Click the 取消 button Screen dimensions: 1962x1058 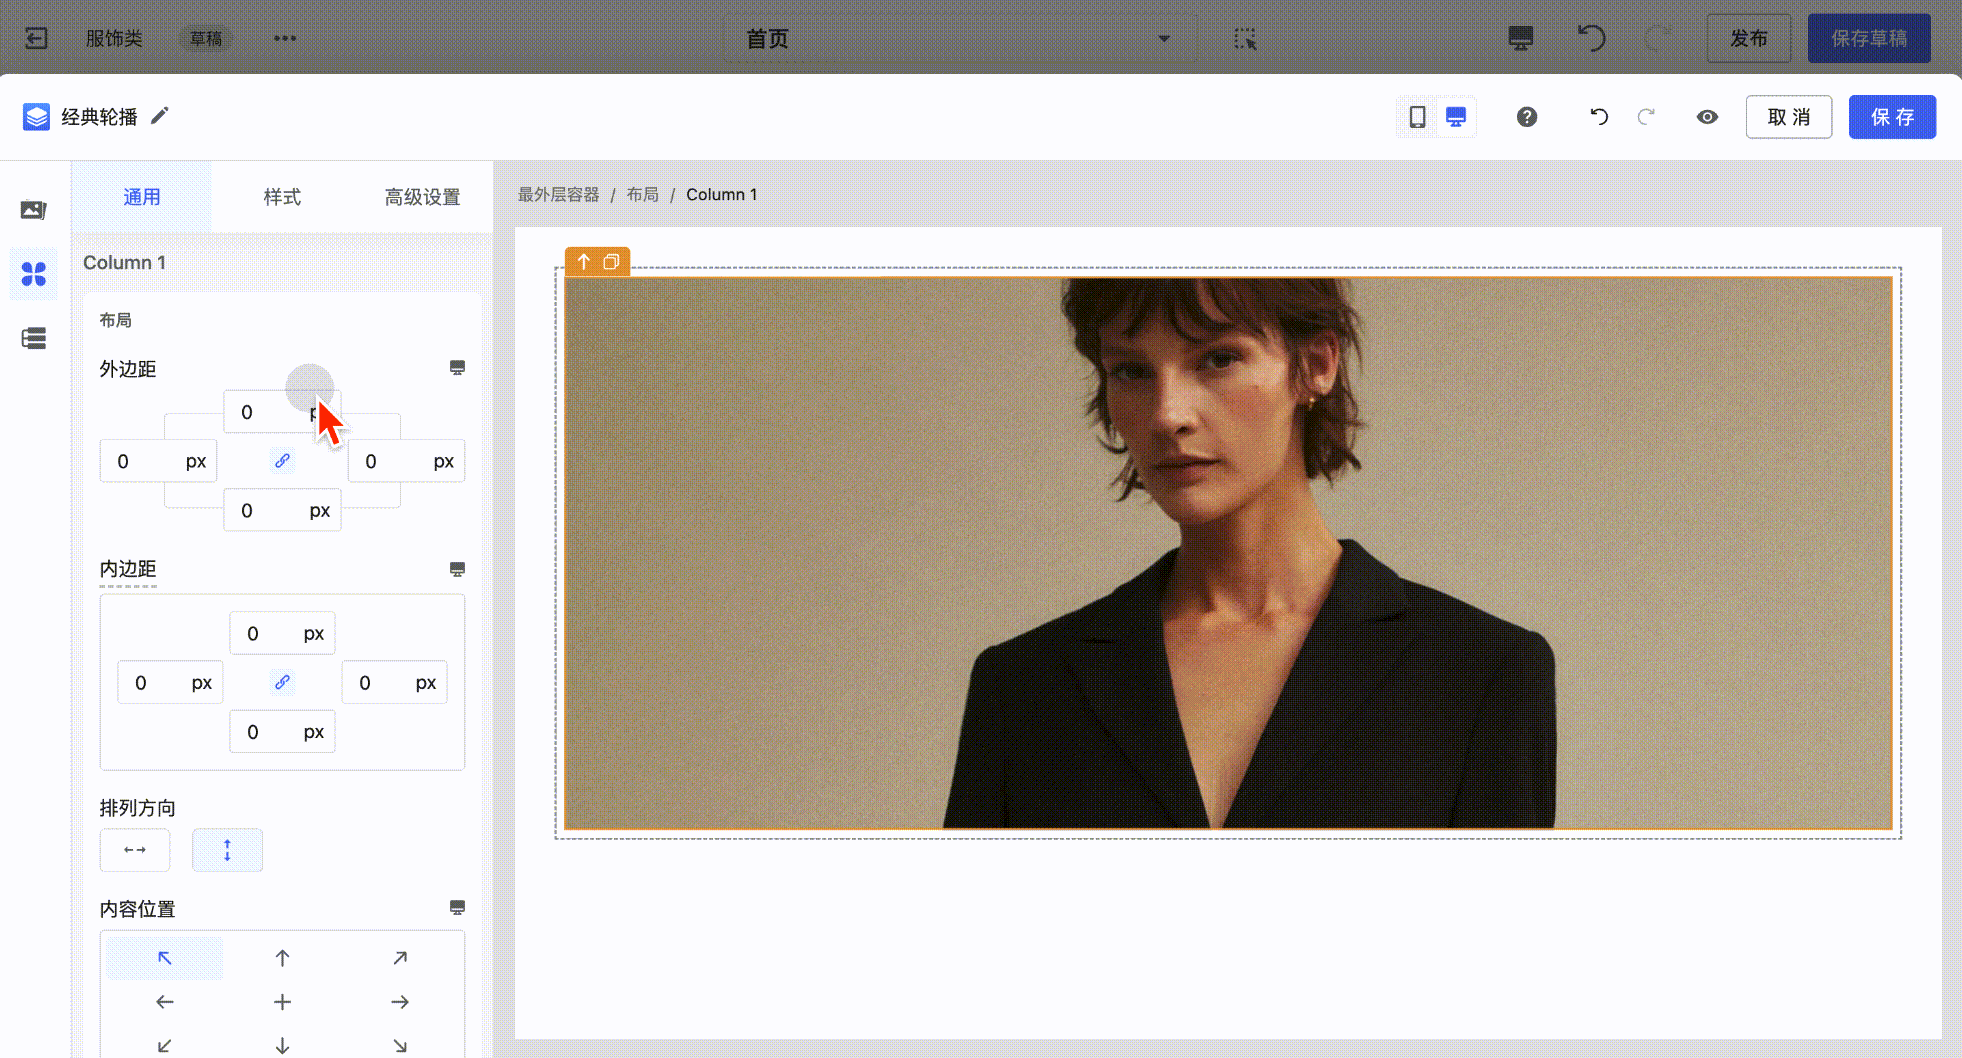pos(1788,117)
